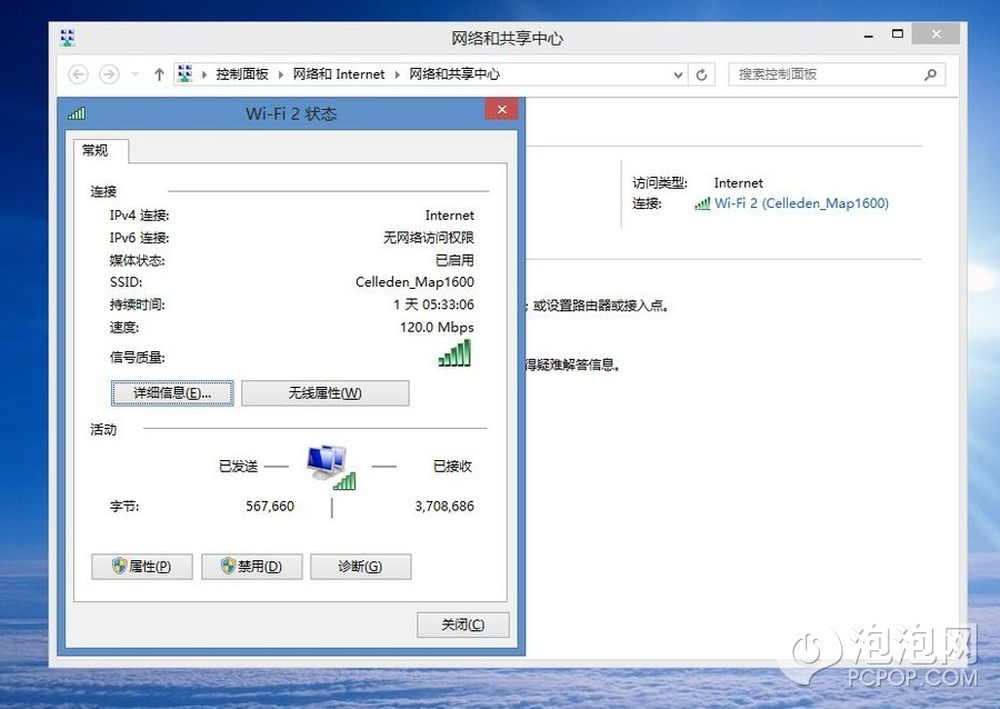Click the 禁用(D) disable button
Screen dimensions: 1000x709
(x=252, y=566)
